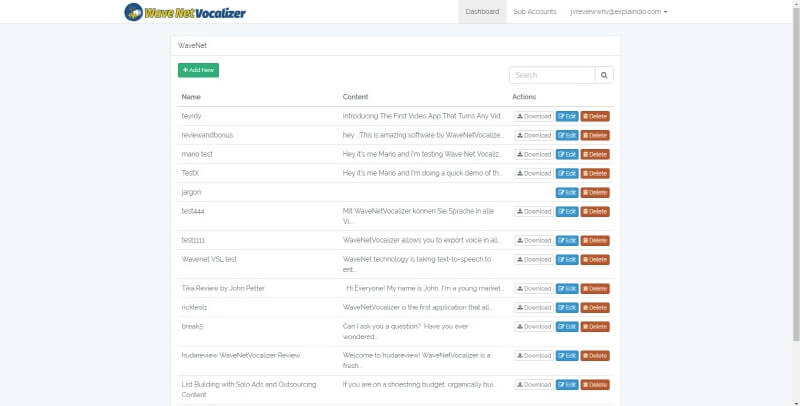Click the 'Name' column header

click(191, 97)
